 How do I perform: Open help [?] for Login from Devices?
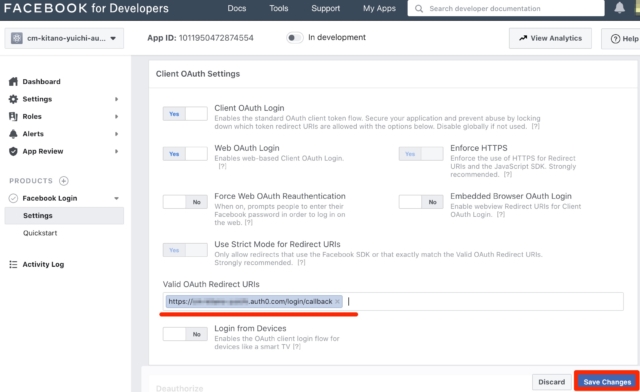point(296,347)
